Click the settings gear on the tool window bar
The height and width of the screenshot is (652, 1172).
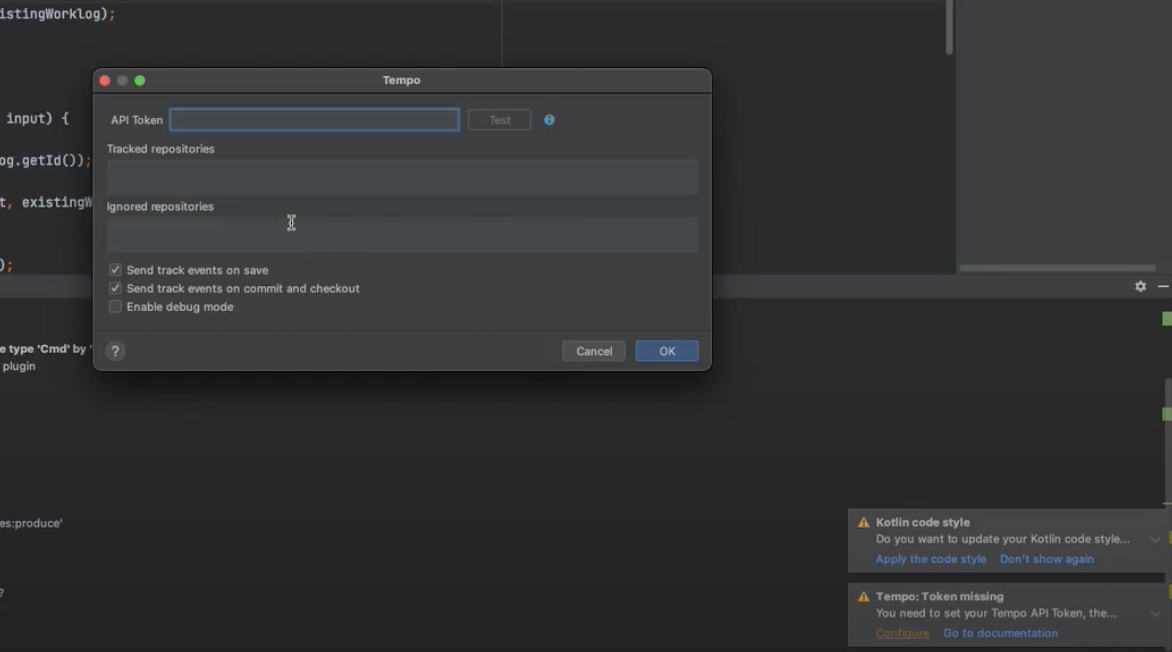pos(1139,286)
